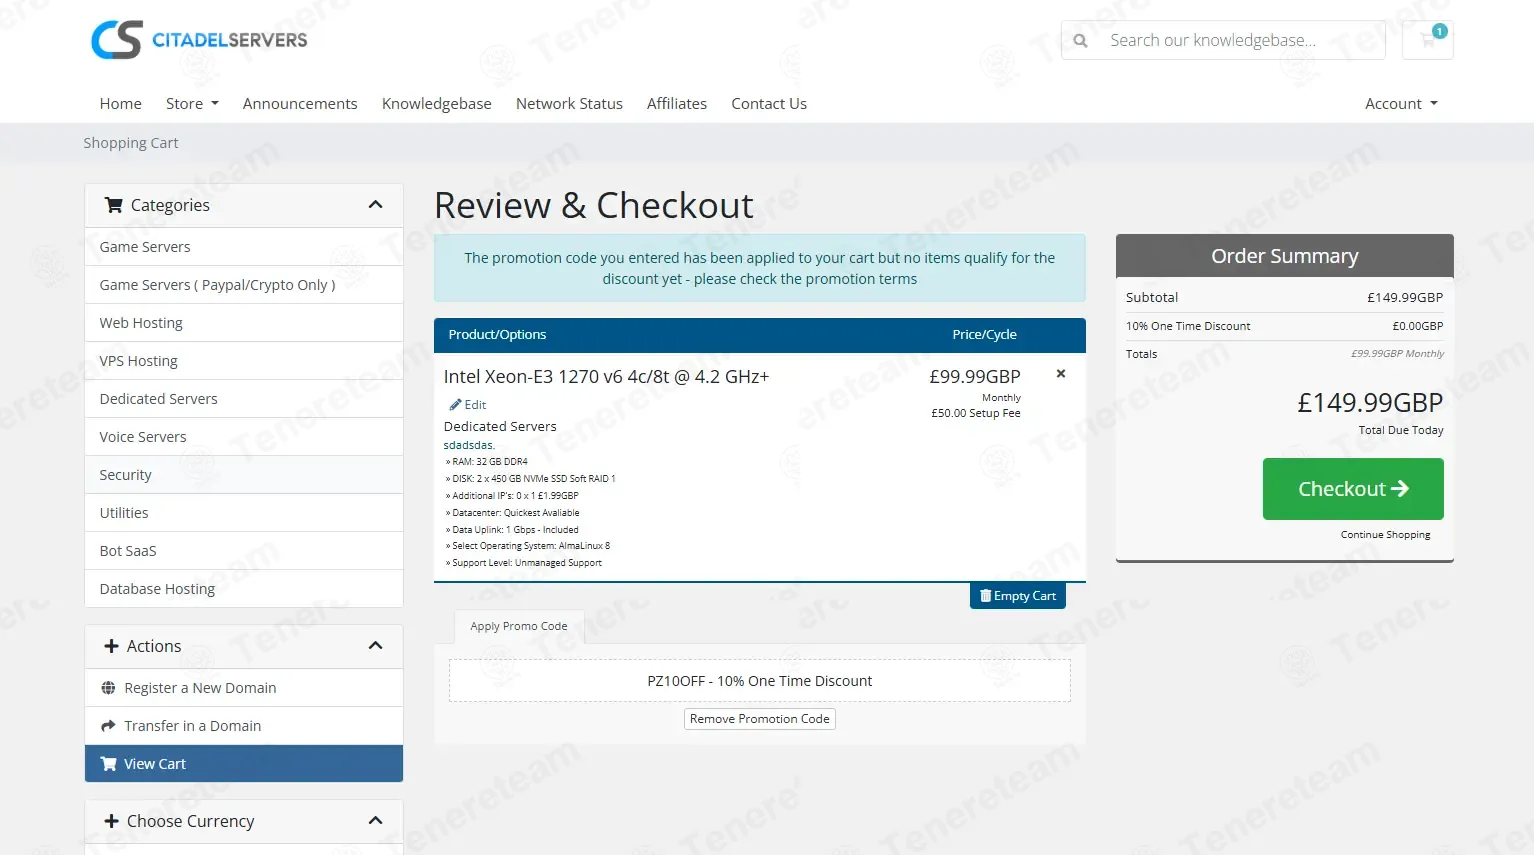This screenshot has height=855, width=1534.
Task: Click the Edit pencil link for Xeon server
Action: tap(467, 405)
